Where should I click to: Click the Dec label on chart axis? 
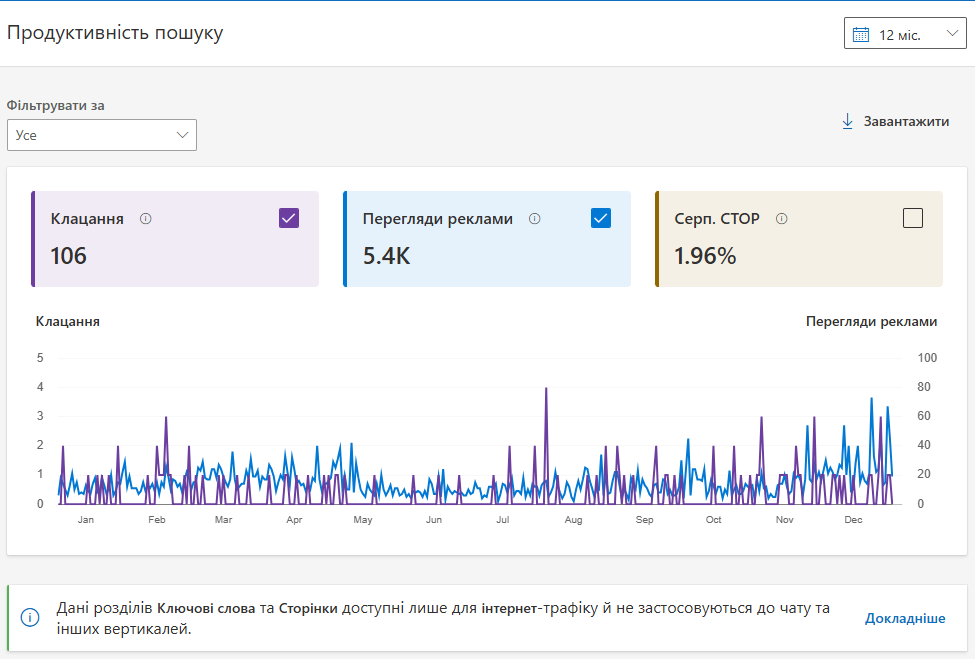pos(853,520)
